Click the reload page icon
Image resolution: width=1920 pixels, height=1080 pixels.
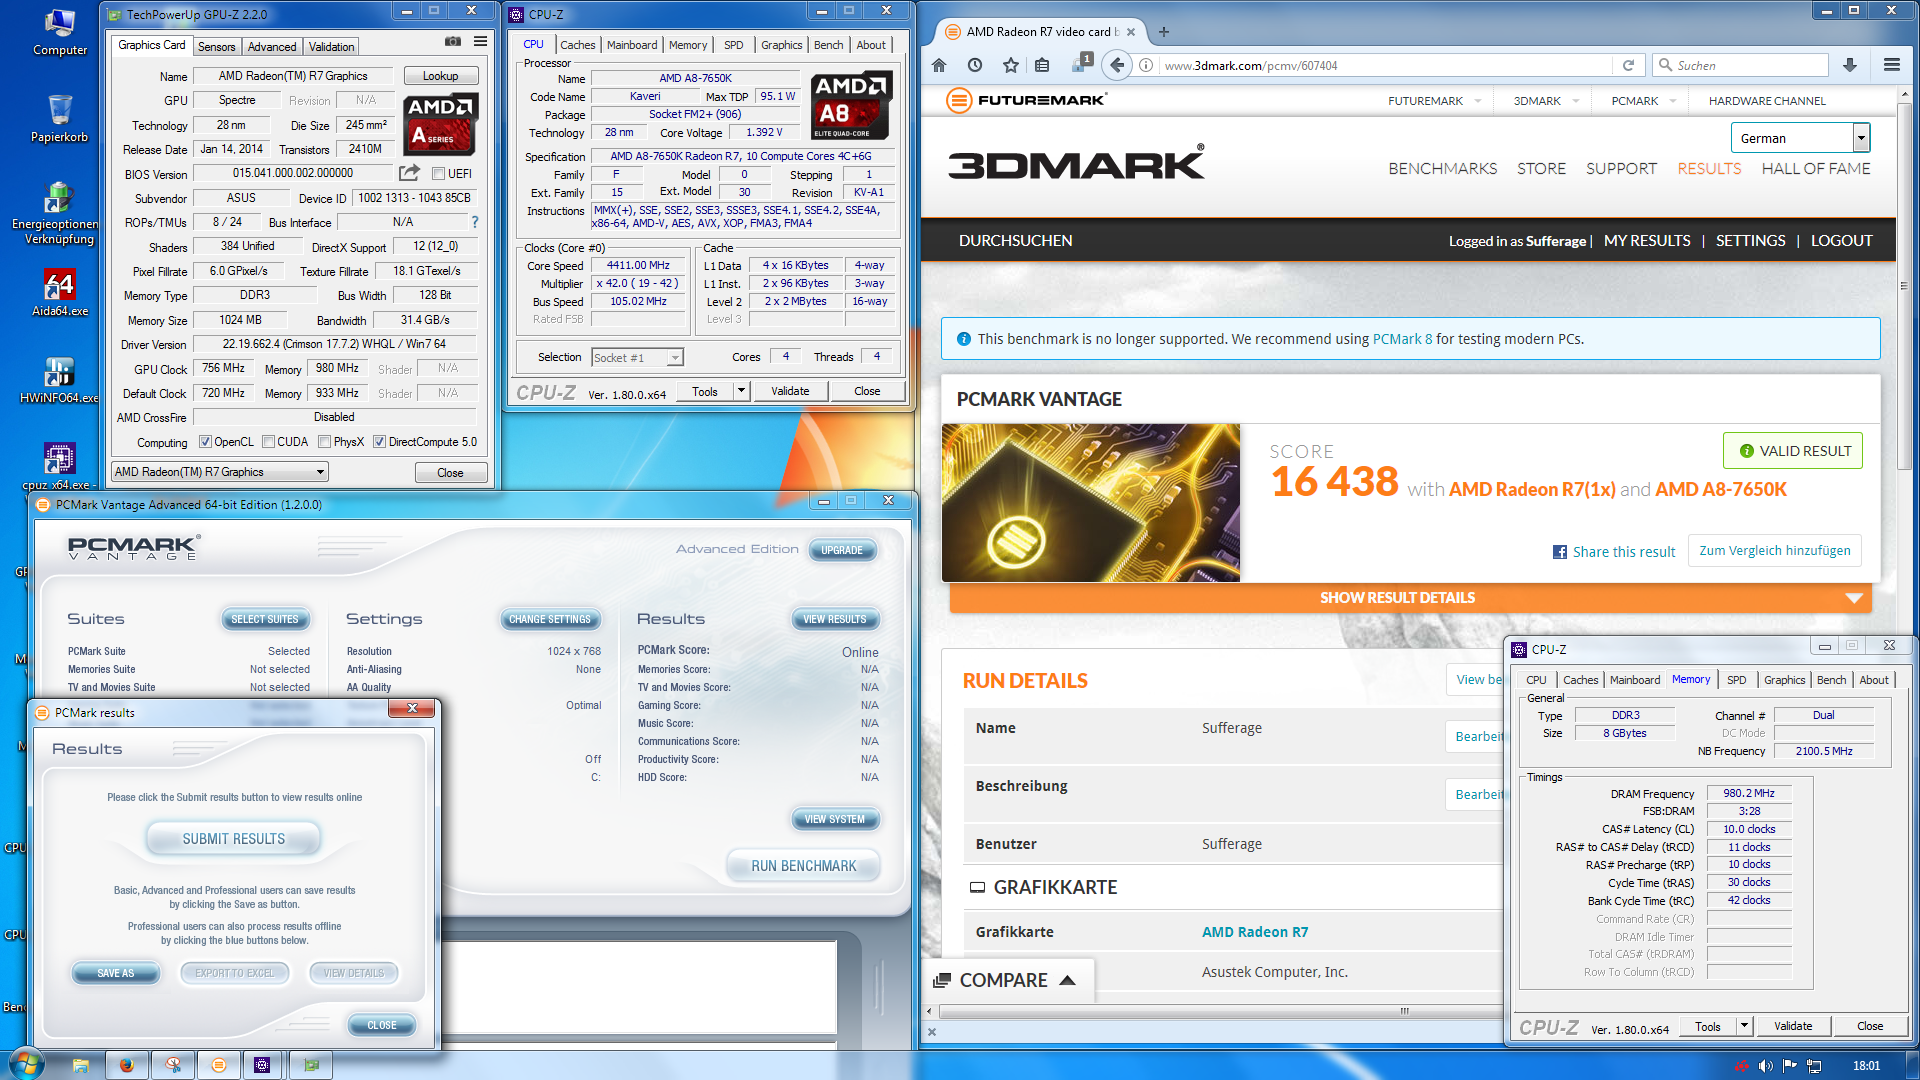click(1628, 65)
